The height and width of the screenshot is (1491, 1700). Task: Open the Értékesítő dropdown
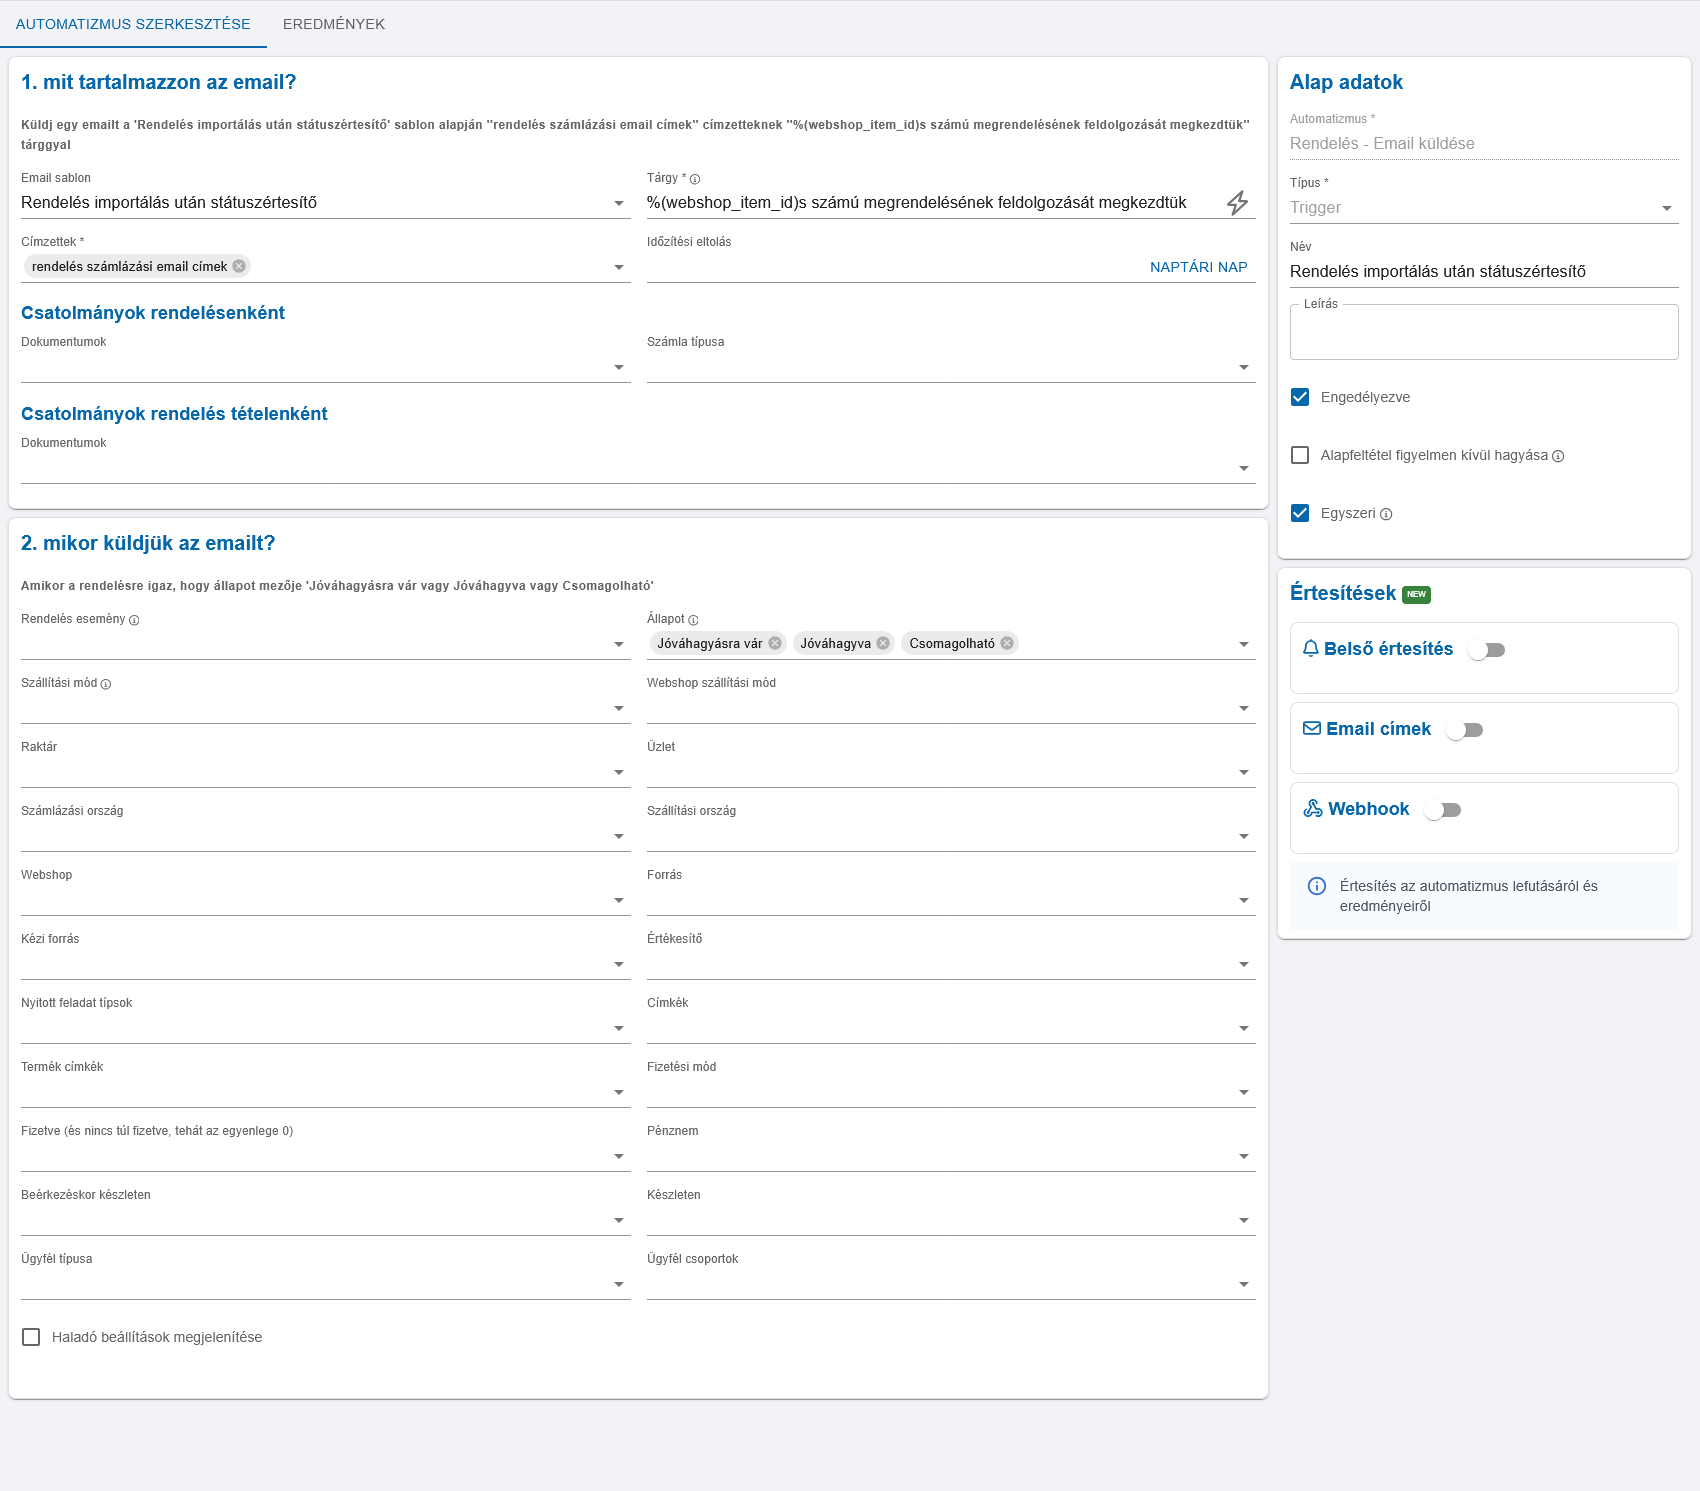click(951, 964)
